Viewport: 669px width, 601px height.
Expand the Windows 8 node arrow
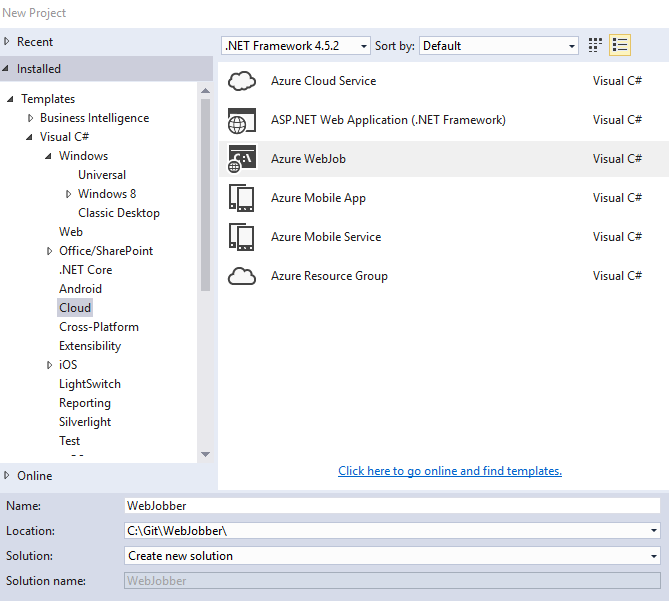pos(68,194)
